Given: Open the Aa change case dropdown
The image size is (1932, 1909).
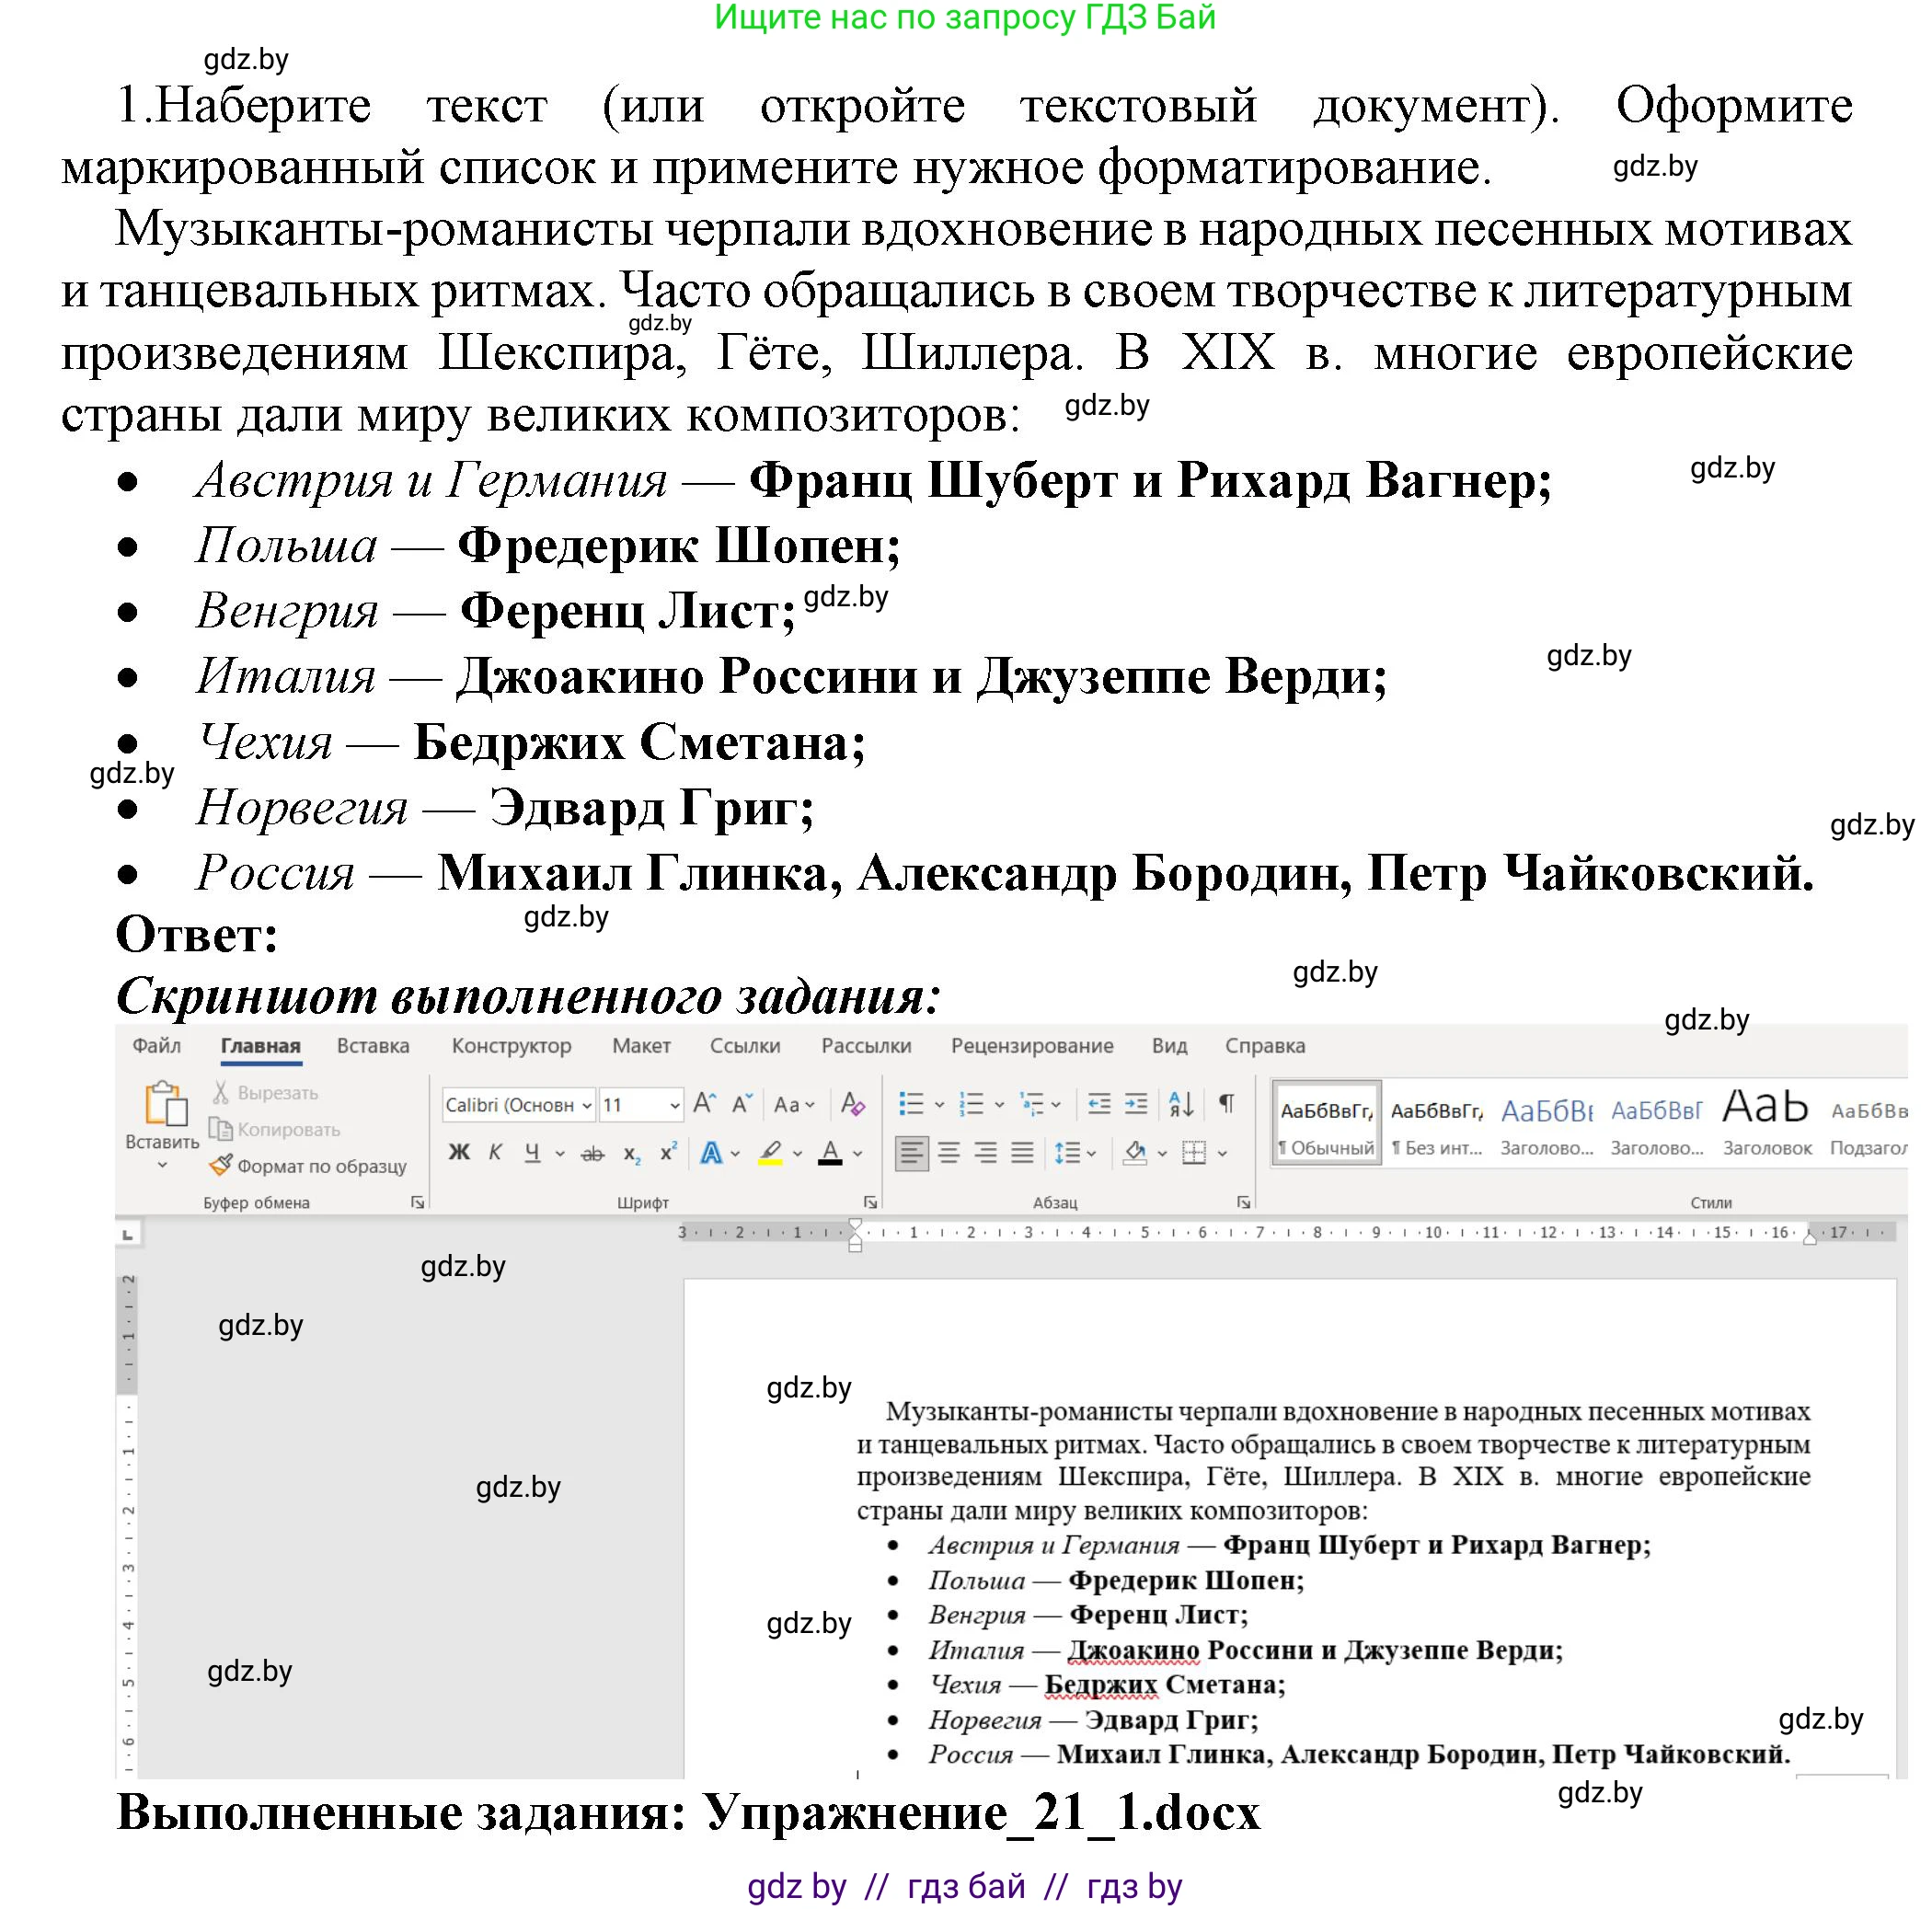Looking at the screenshot, I should 794,1105.
